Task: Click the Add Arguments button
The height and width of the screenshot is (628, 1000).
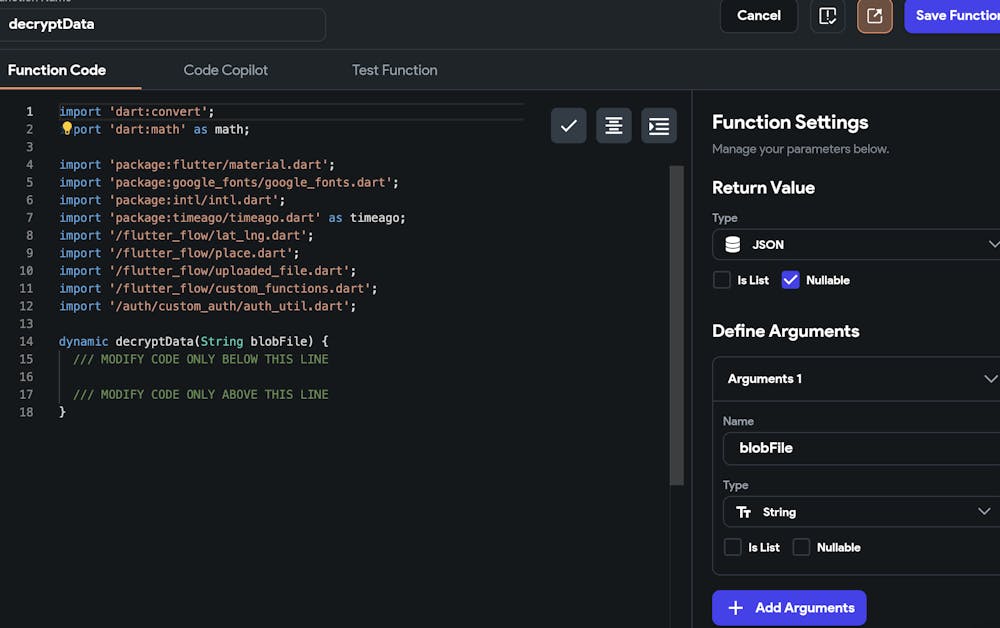Action: (789, 608)
